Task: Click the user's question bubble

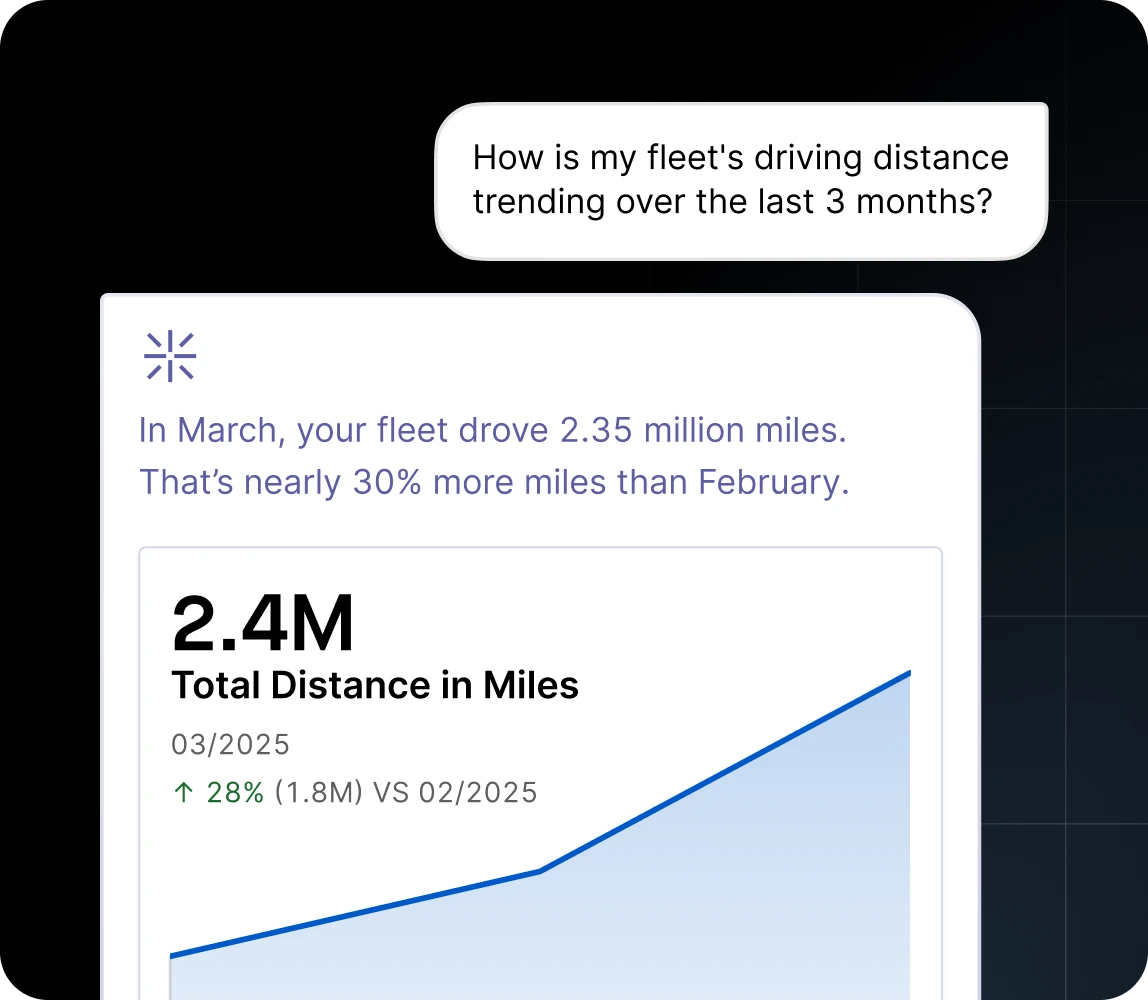Action: (740, 179)
